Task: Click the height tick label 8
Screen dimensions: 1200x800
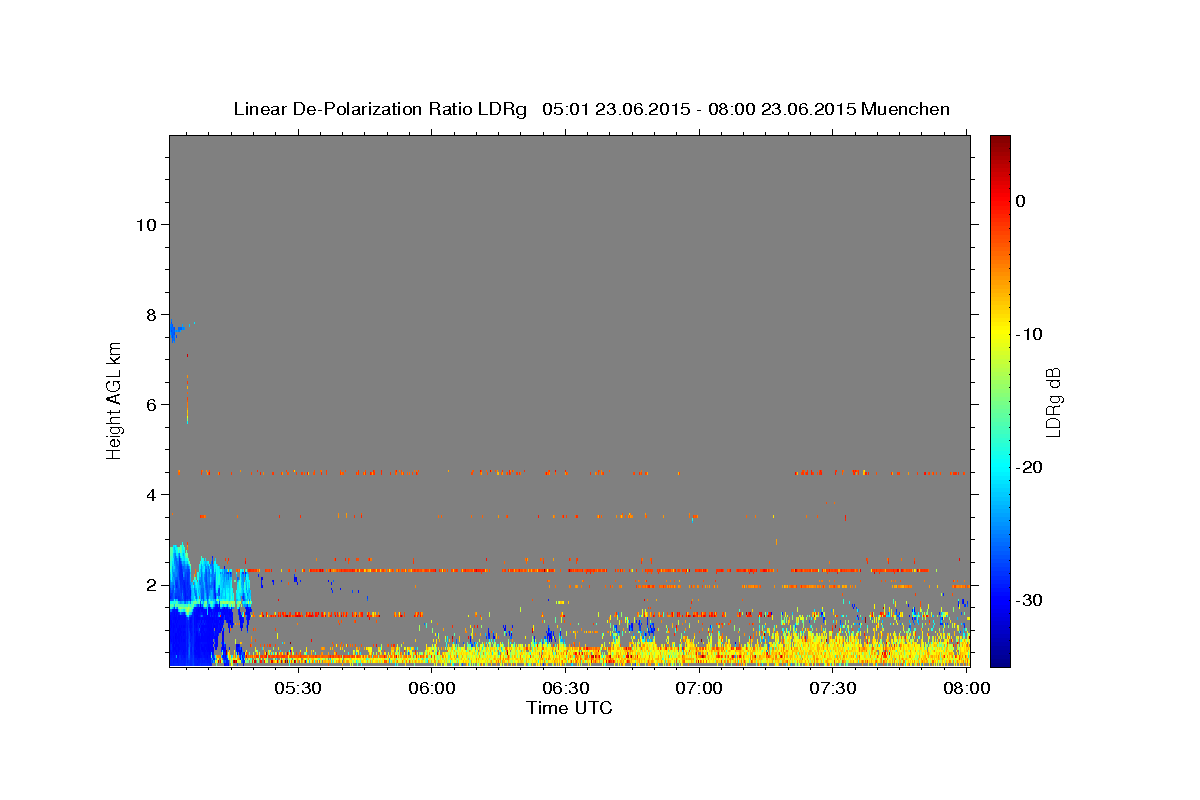Action: pyautogui.click(x=150, y=314)
